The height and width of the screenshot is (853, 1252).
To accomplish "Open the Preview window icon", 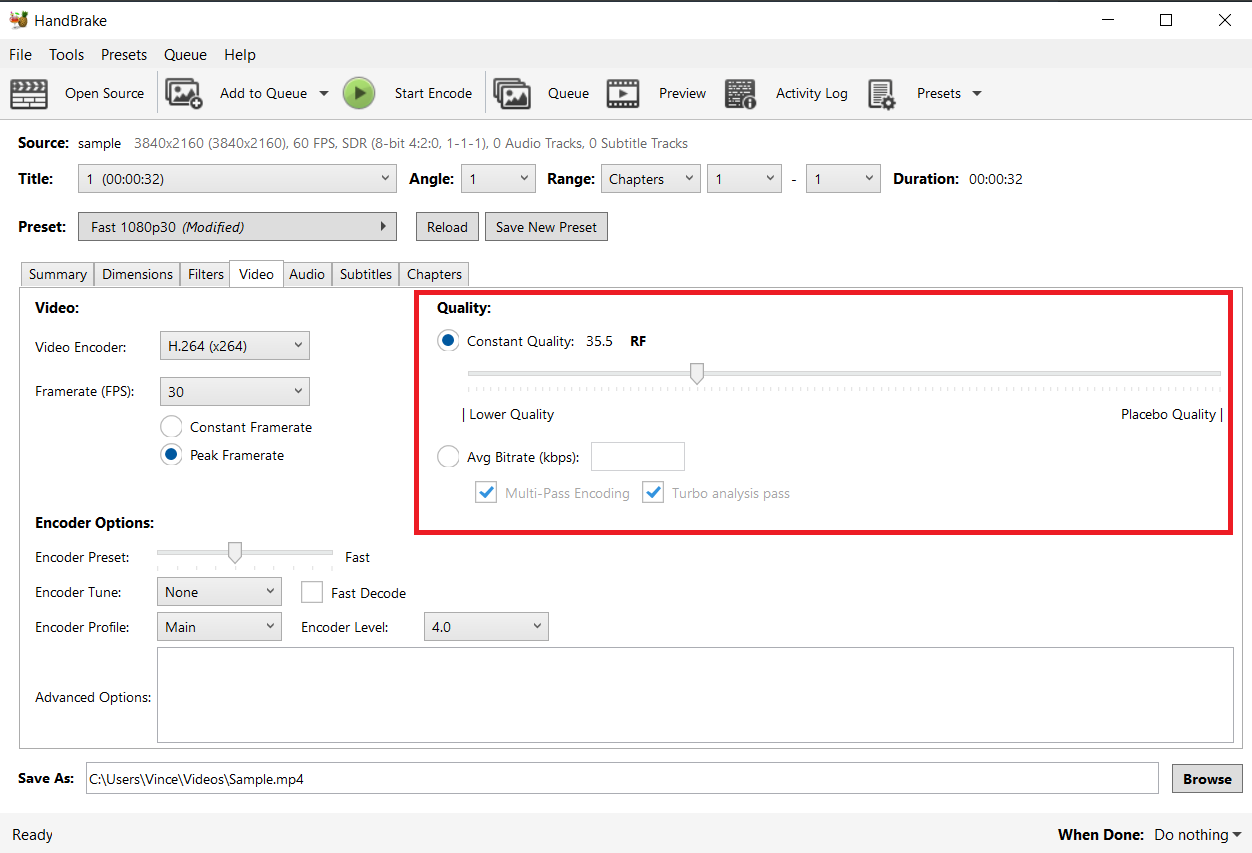I will pyautogui.click(x=623, y=92).
